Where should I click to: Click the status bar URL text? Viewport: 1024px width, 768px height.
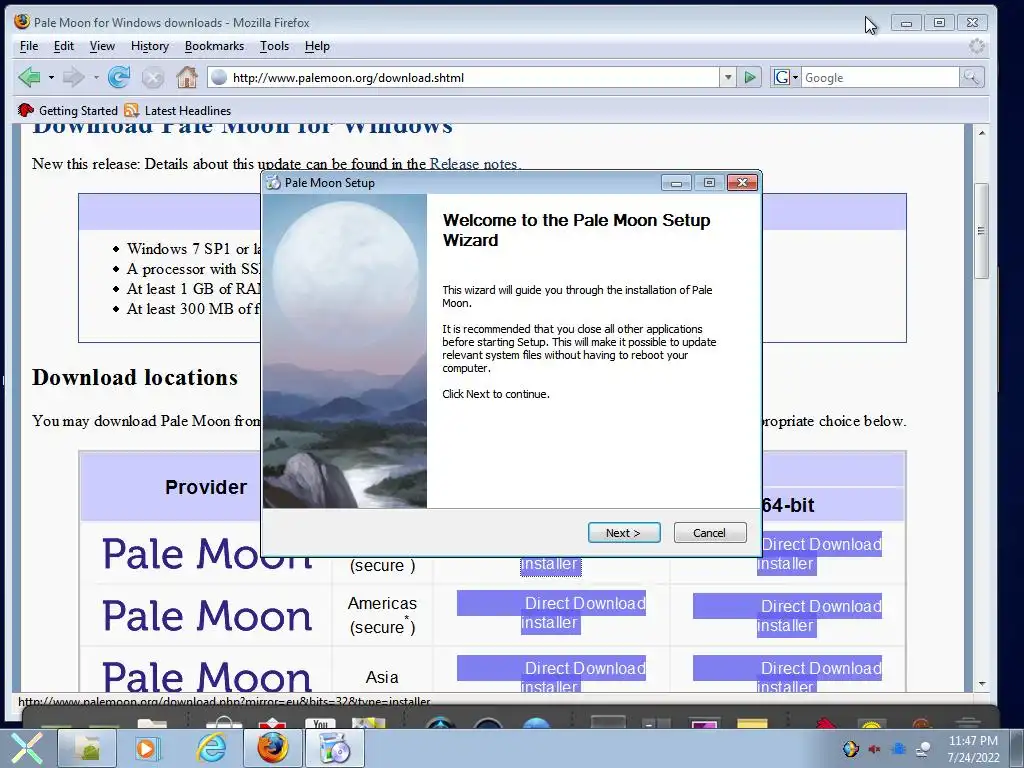(224, 701)
